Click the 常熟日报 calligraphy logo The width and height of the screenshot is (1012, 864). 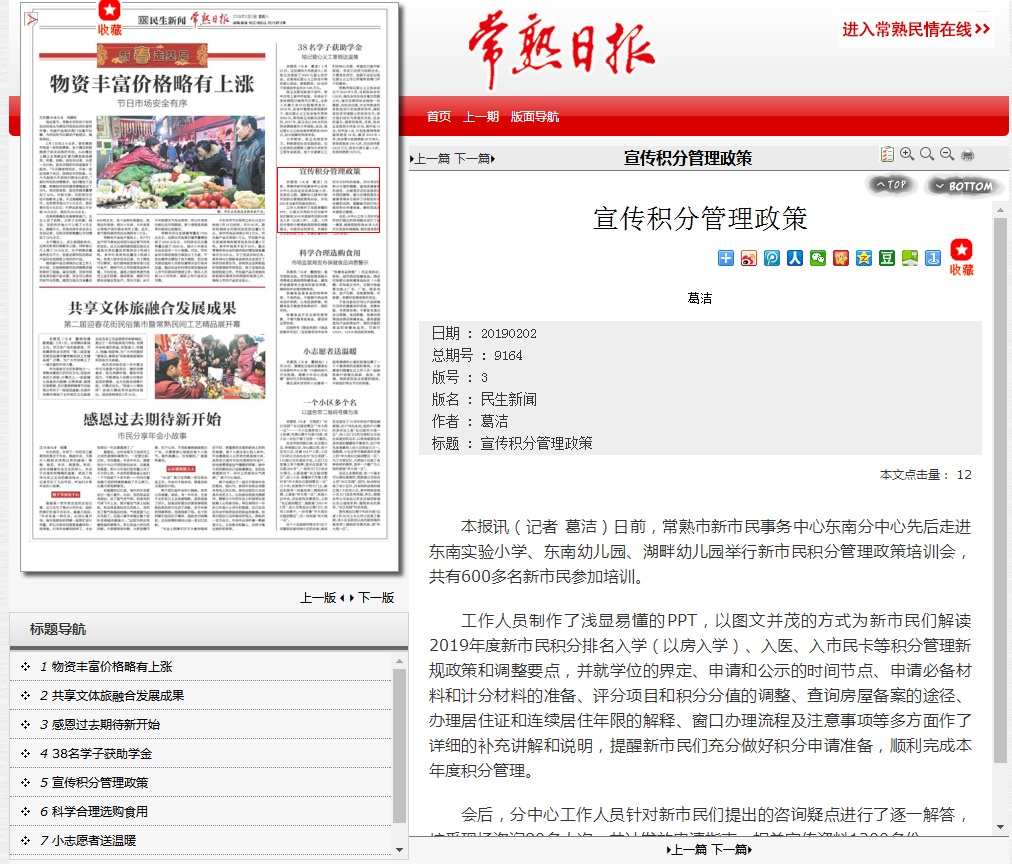(562, 49)
